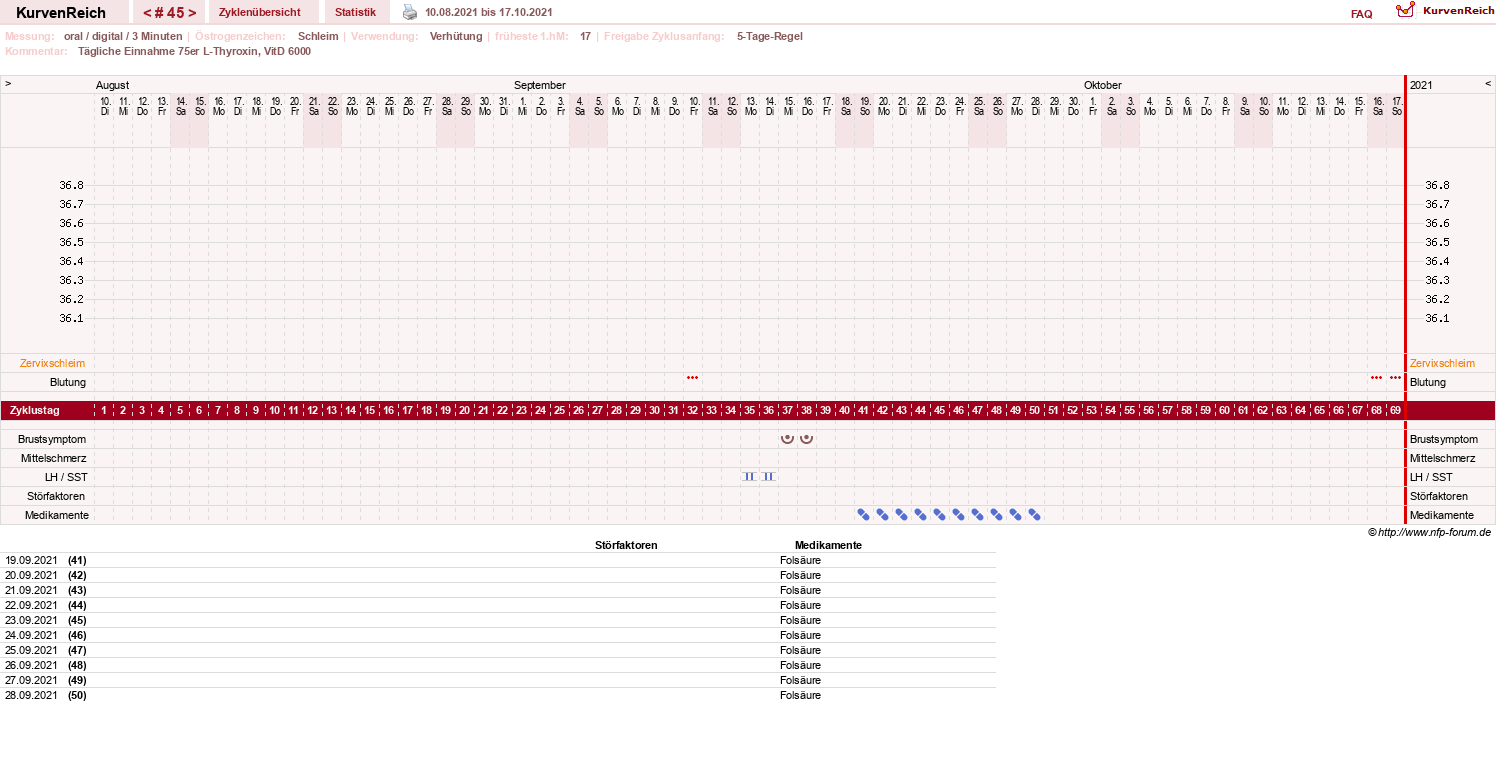
Task: Select cycle day 17 in the Zyklustag bar
Action: [407, 410]
